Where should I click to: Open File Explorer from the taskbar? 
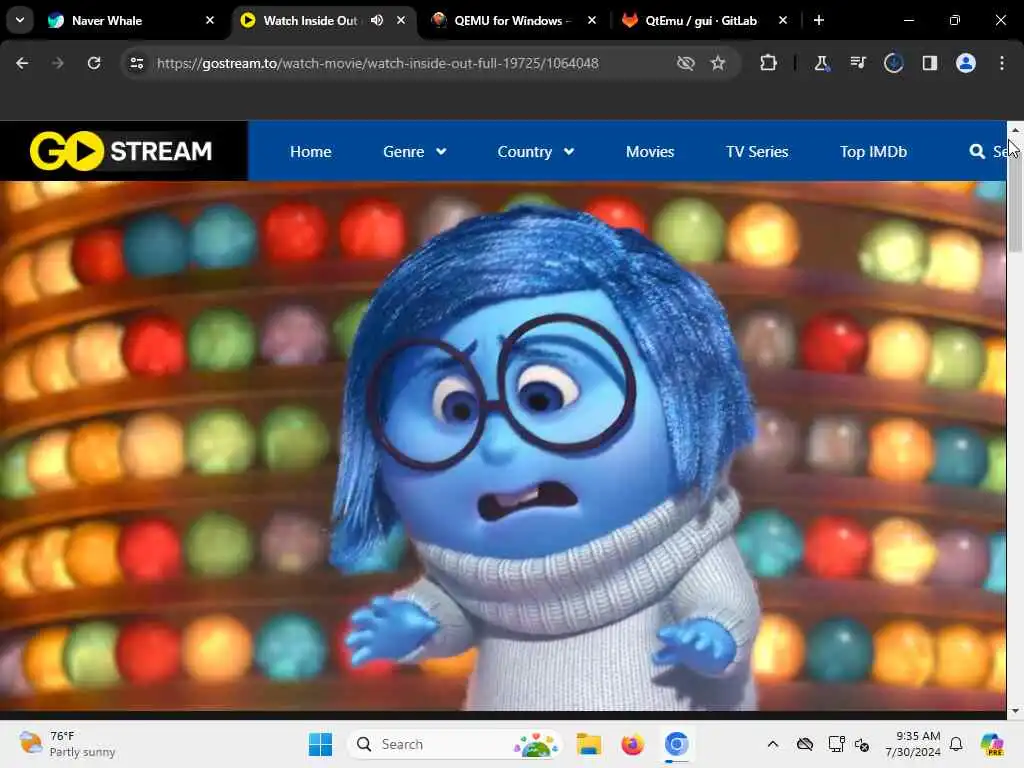[x=588, y=744]
